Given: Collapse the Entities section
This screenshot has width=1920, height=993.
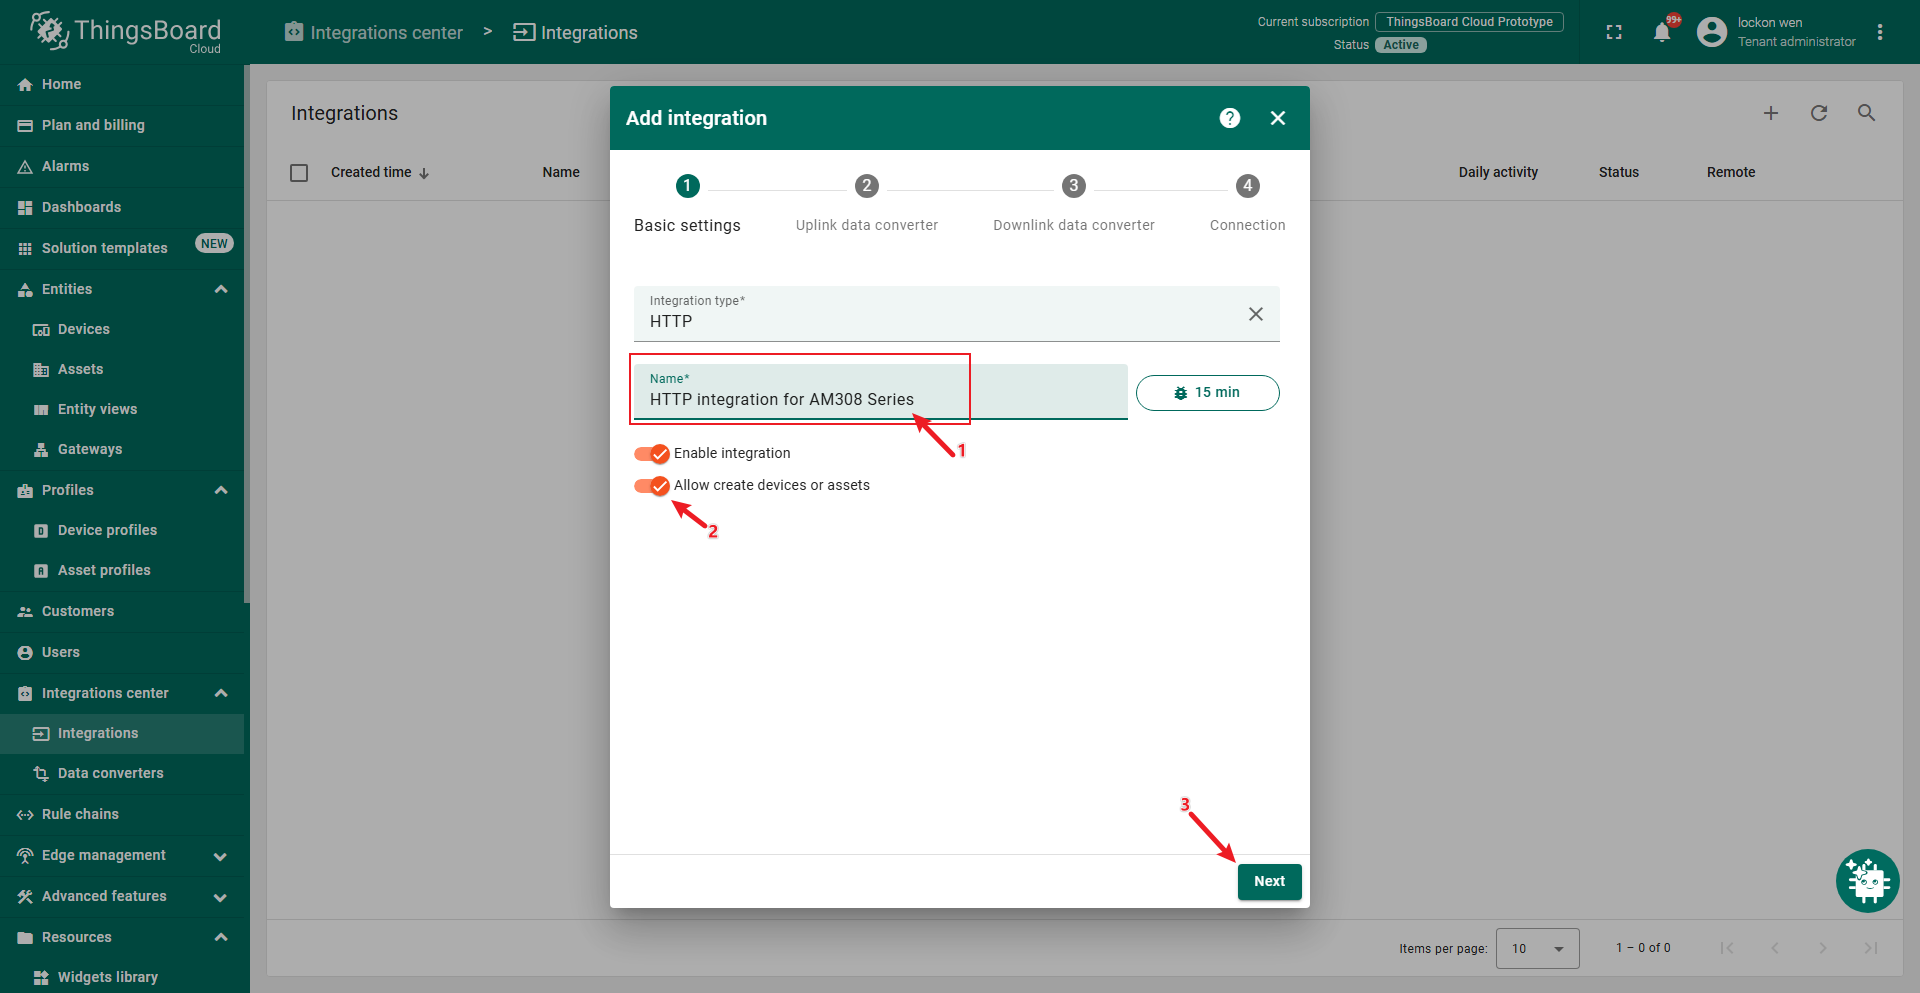Looking at the screenshot, I should [x=221, y=290].
